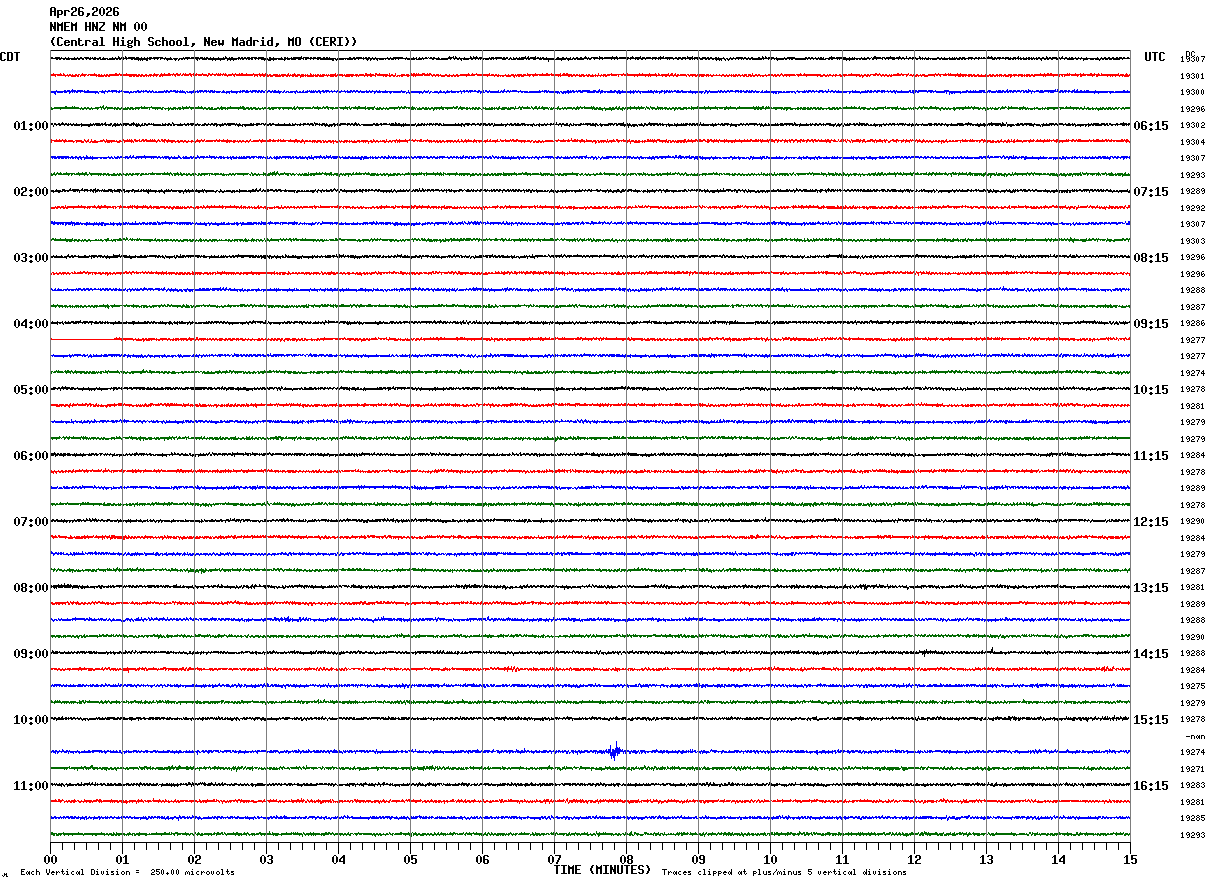This screenshot has height=886, width=1210.
Task: Select the DC value 19292
Action: tap(1192, 208)
